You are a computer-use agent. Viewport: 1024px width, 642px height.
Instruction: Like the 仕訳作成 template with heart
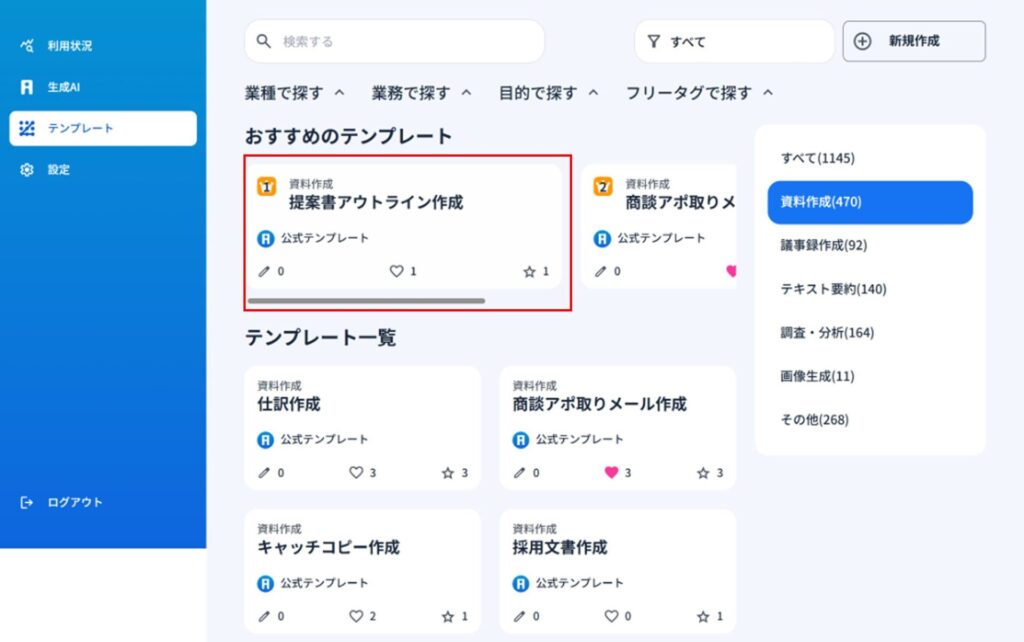(x=355, y=473)
